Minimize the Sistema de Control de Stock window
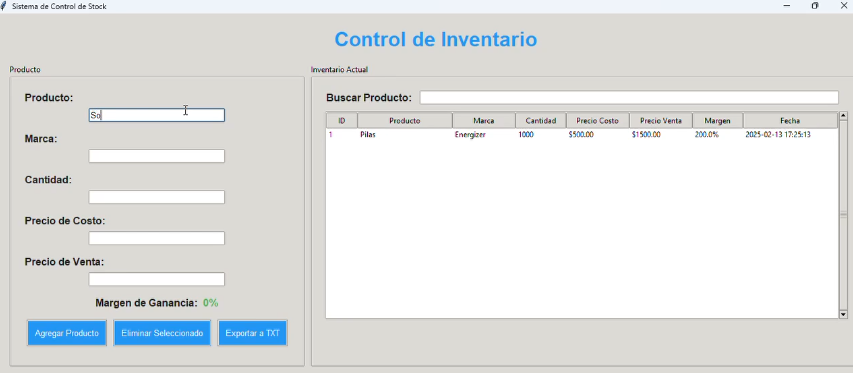 pos(787,6)
